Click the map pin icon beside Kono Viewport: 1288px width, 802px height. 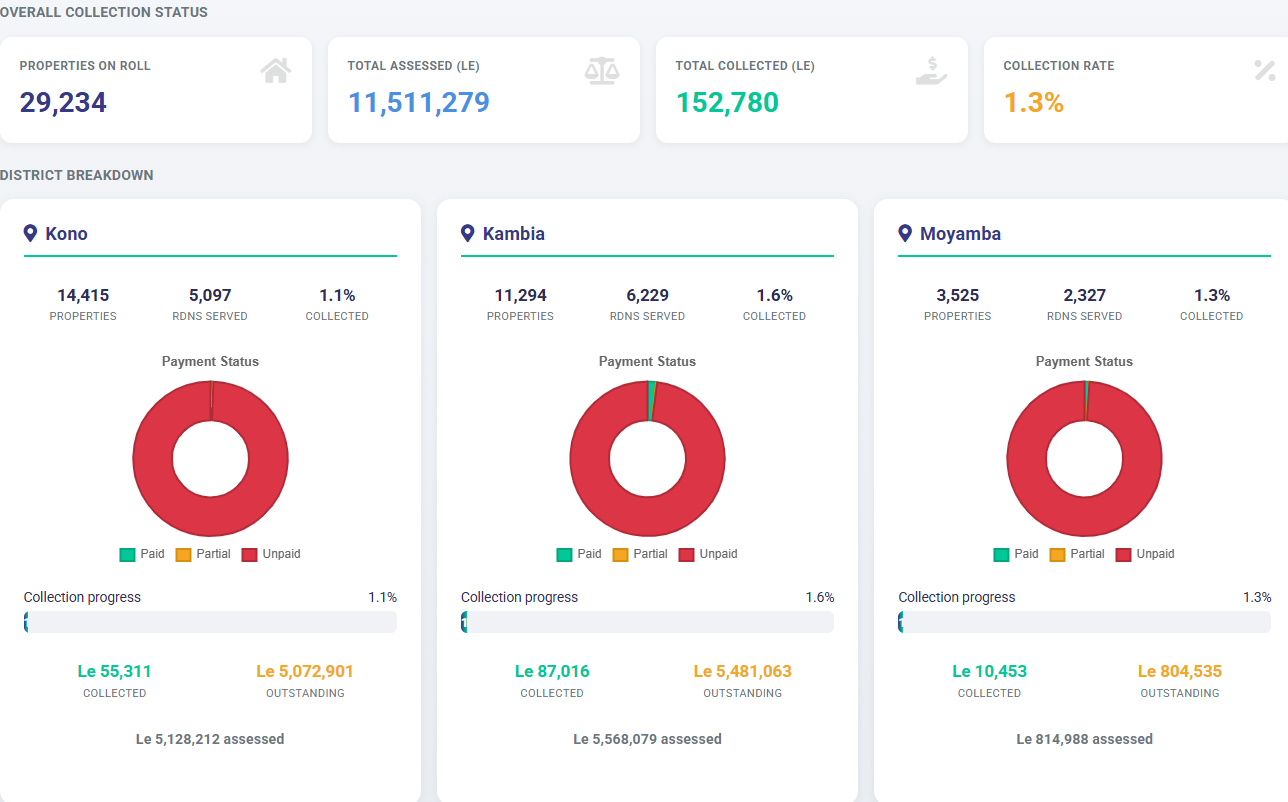point(30,233)
